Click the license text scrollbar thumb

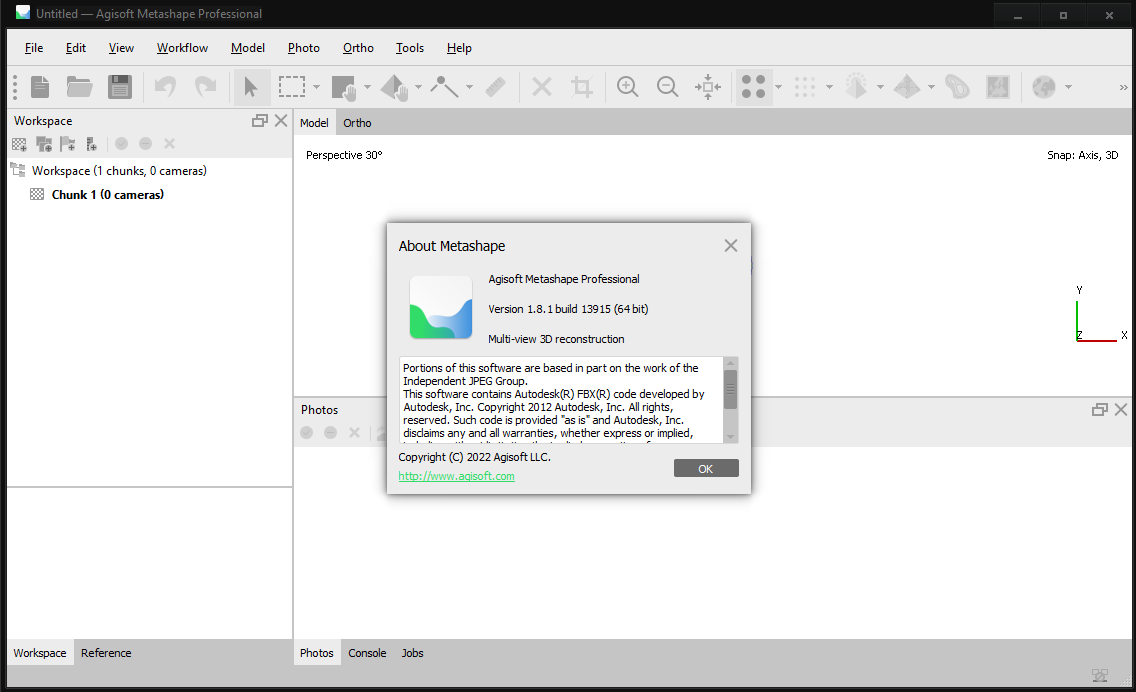[730, 390]
